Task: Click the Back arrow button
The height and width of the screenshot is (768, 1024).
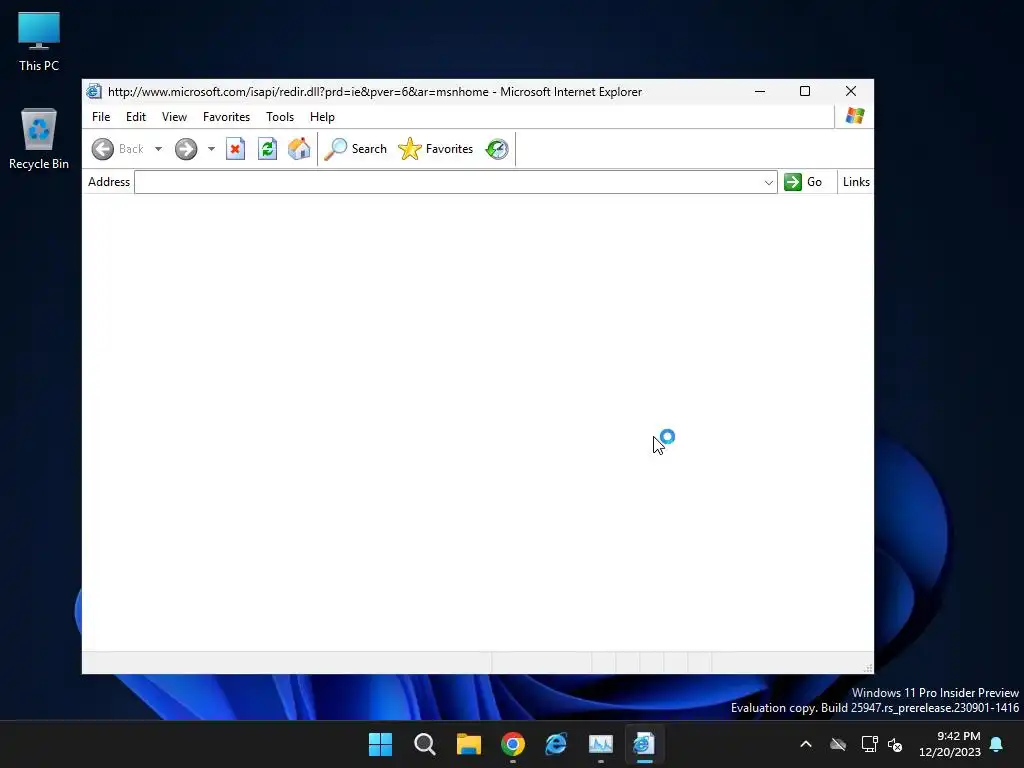Action: click(103, 149)
